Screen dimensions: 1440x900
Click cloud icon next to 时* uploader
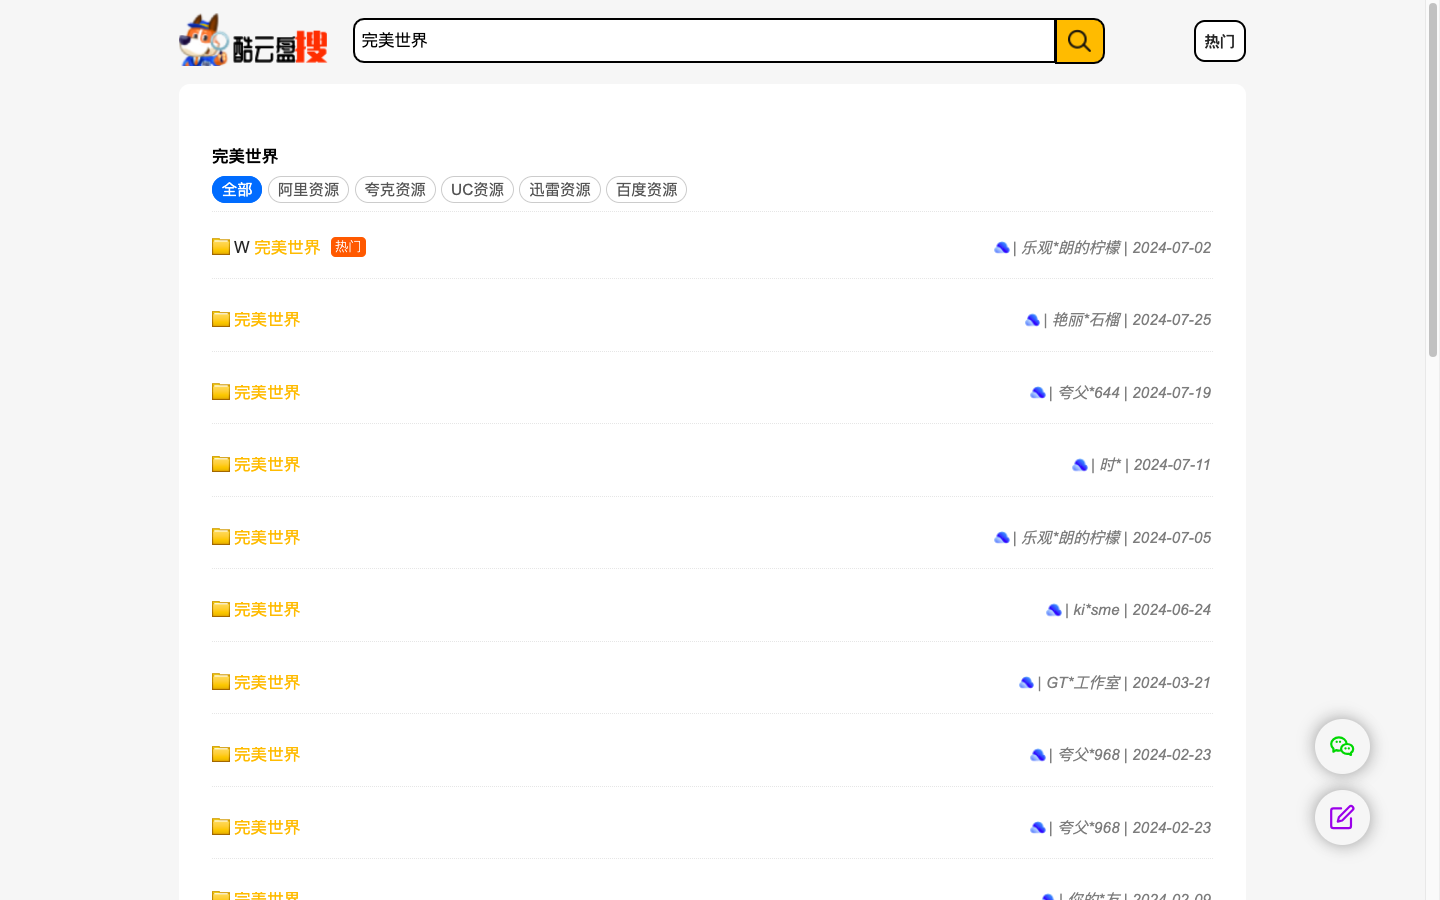1079,465
